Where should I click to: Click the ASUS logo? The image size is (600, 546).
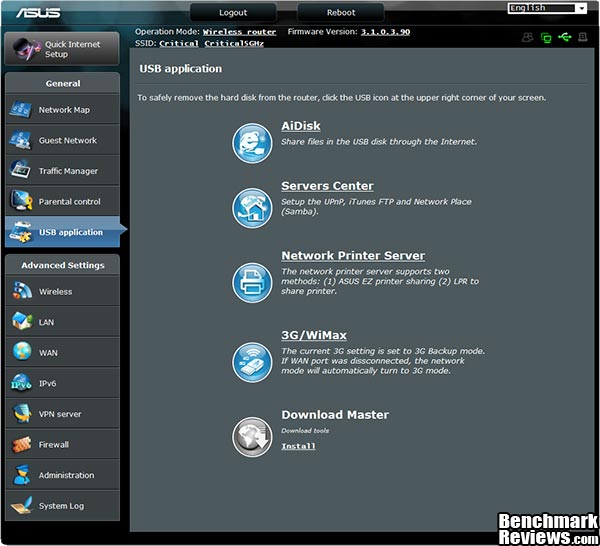click(38, 13)
